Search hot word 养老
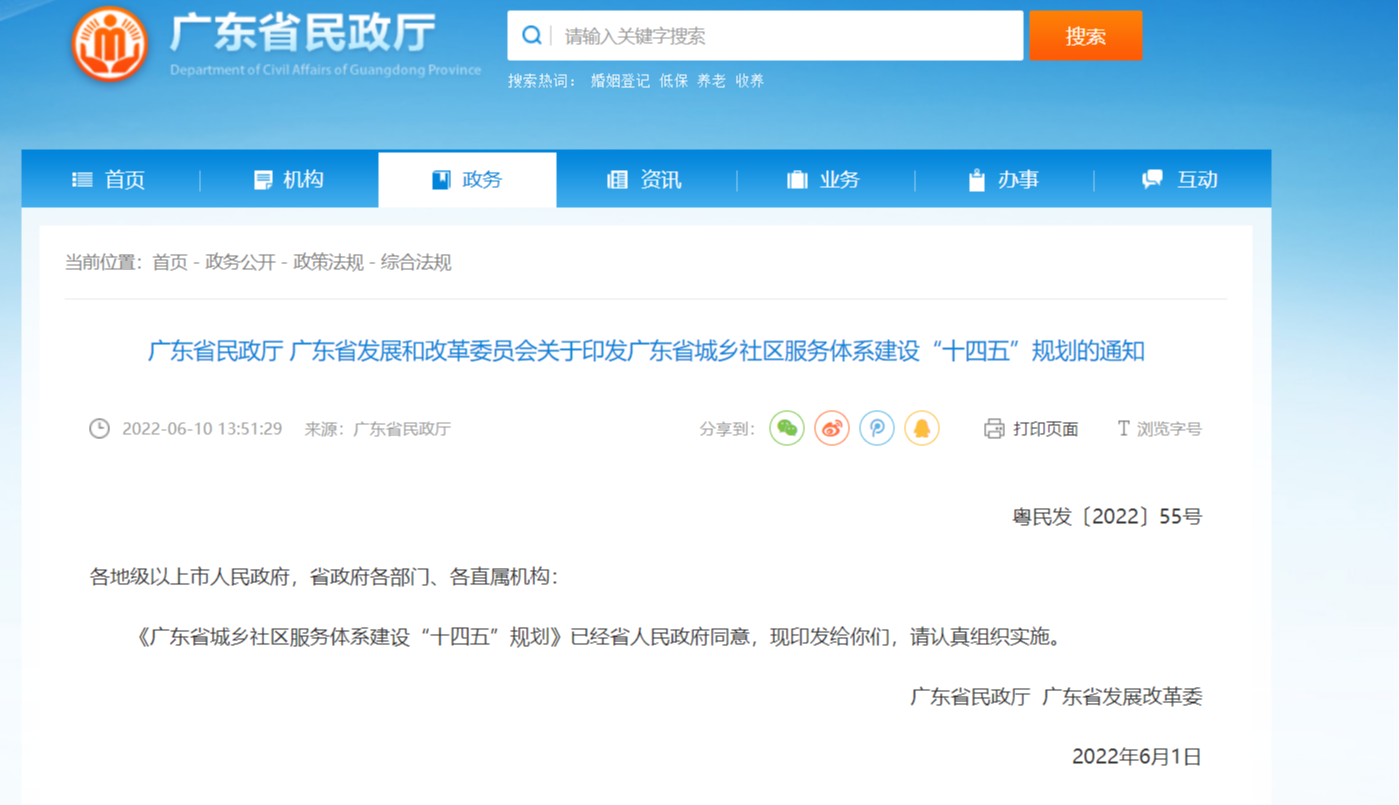Image resolution: width=1399 pixels, height=805 pixels. click(712, 81)
